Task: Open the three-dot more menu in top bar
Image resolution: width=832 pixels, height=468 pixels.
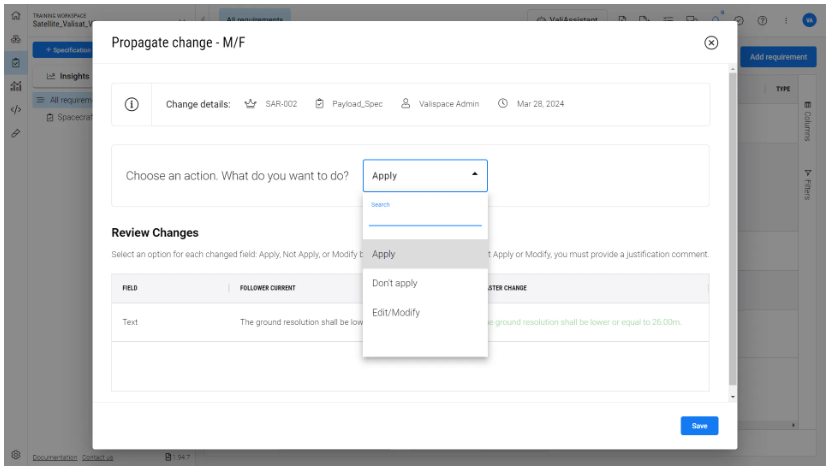Action: 786,21
